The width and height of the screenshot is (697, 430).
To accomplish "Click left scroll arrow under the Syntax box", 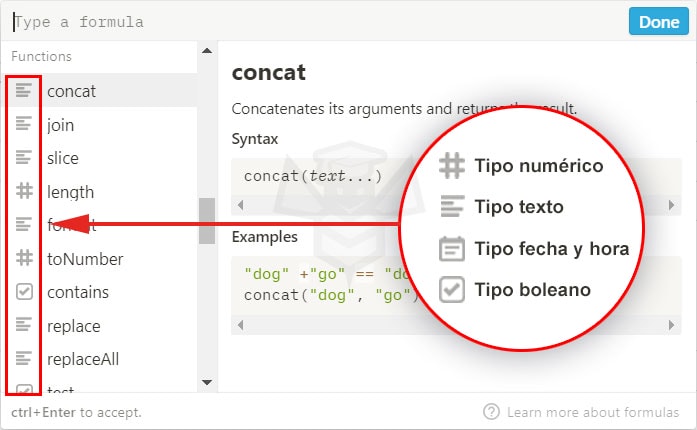I will pos(238,205).
